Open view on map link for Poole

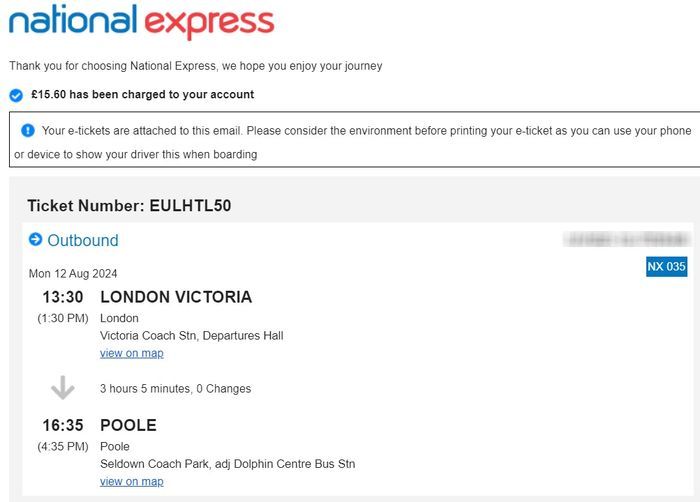tap(131, 481)
